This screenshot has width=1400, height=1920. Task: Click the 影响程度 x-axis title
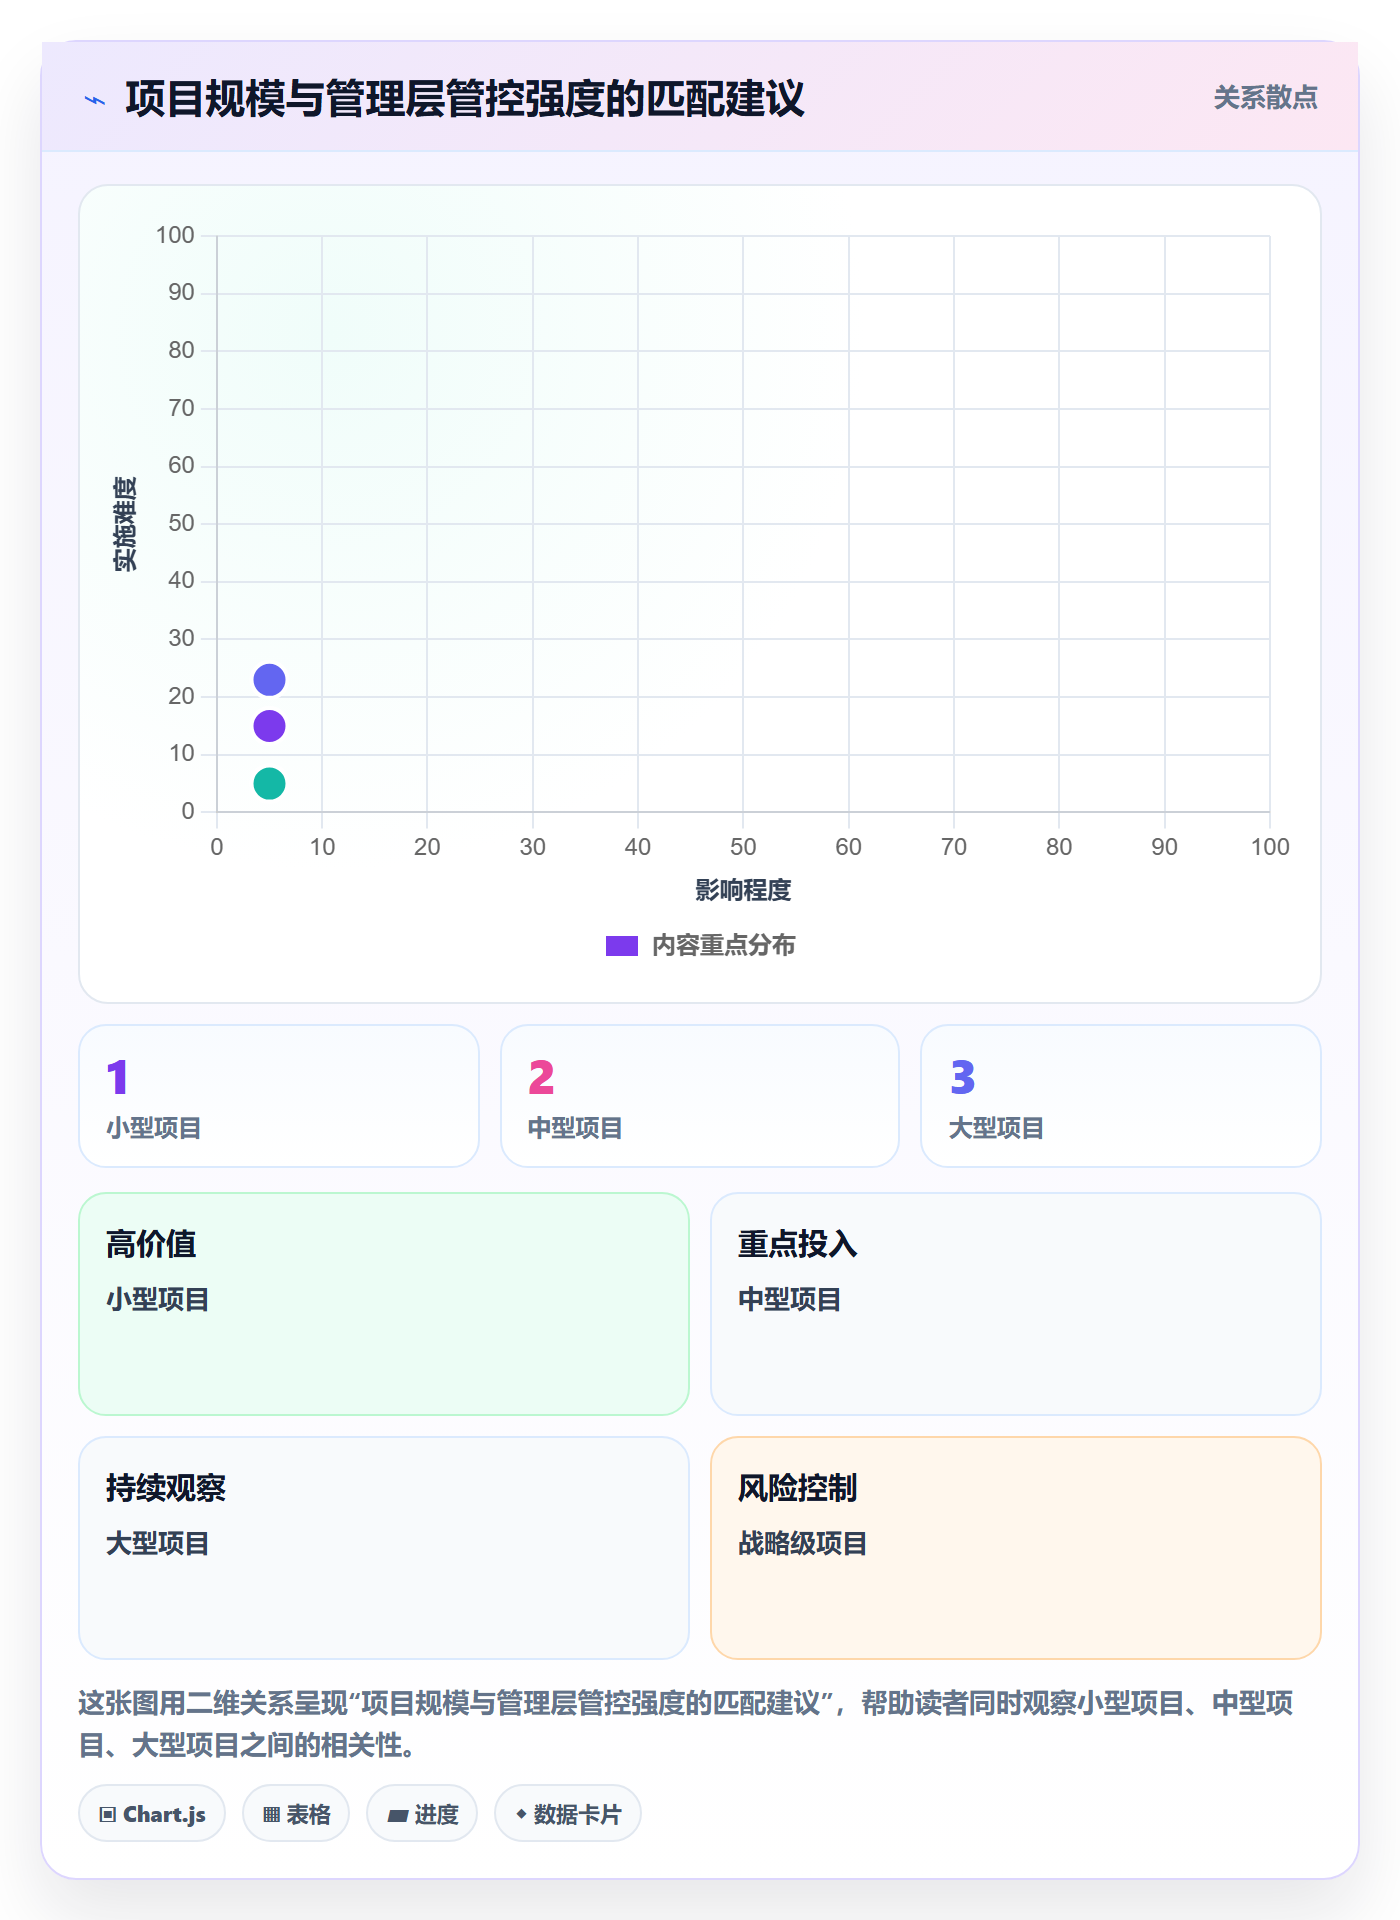(743, 890)
